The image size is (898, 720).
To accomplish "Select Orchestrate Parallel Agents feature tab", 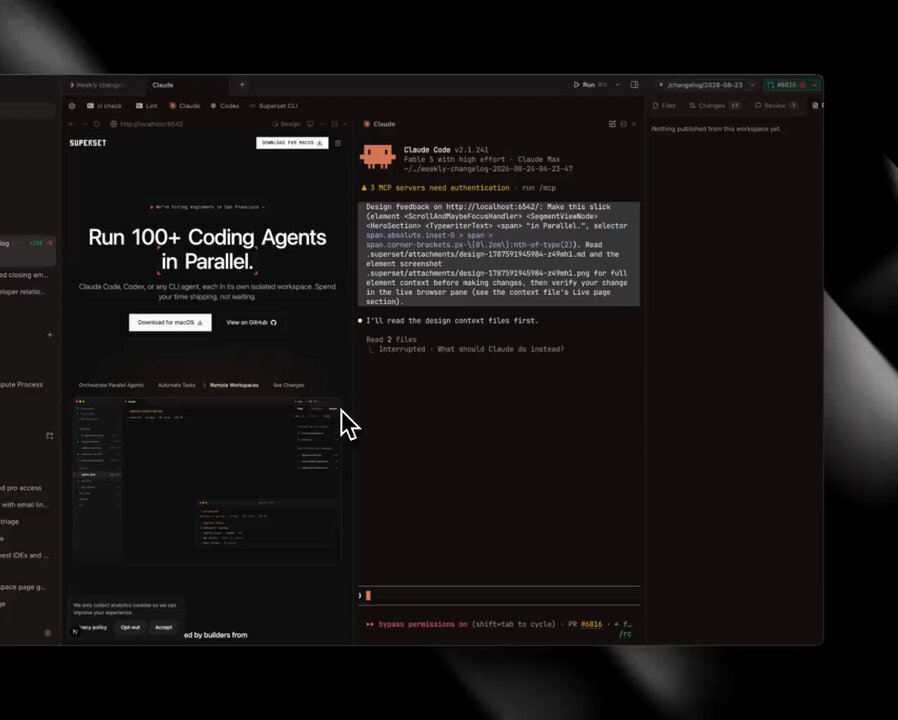I will tap(111, 385).
